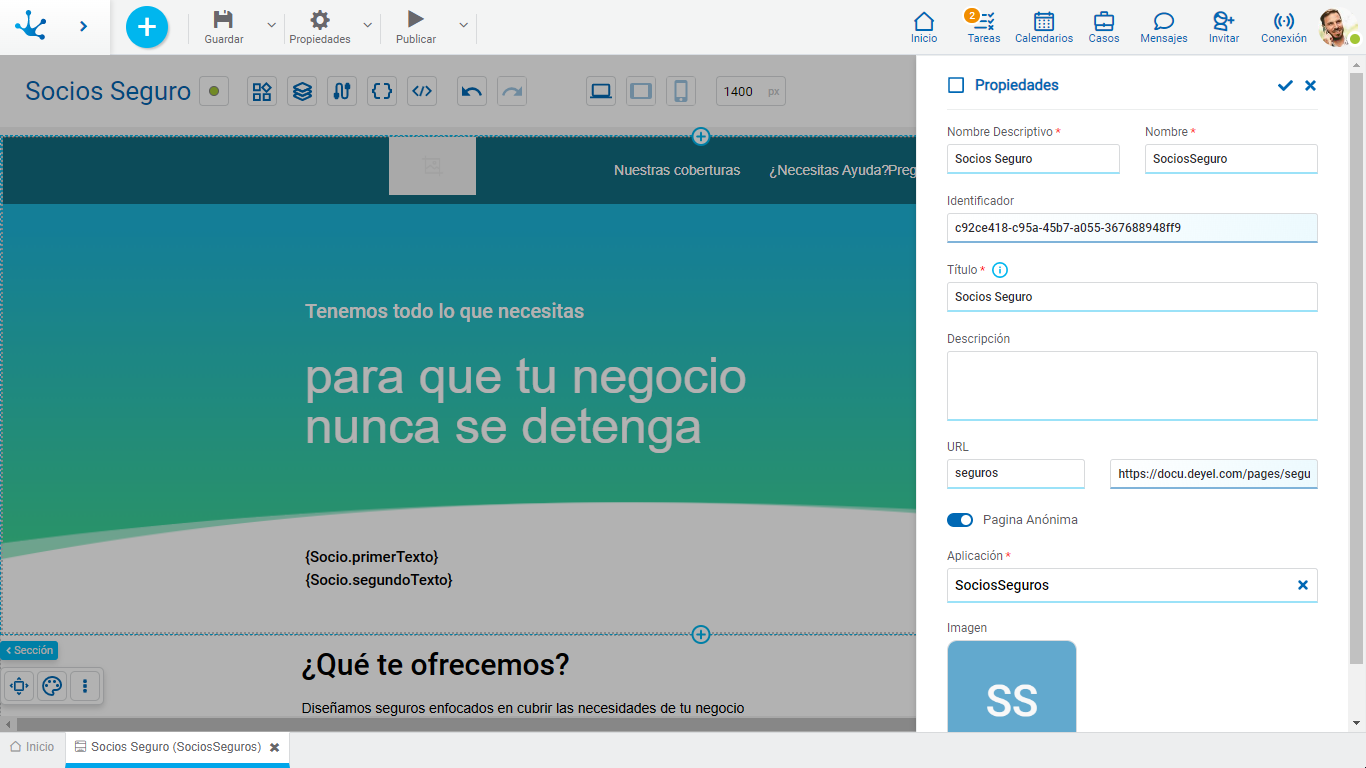Close the Propiedades panel
The image size is (1366, 768).
pyautogui.click(x=1311, y=86)
